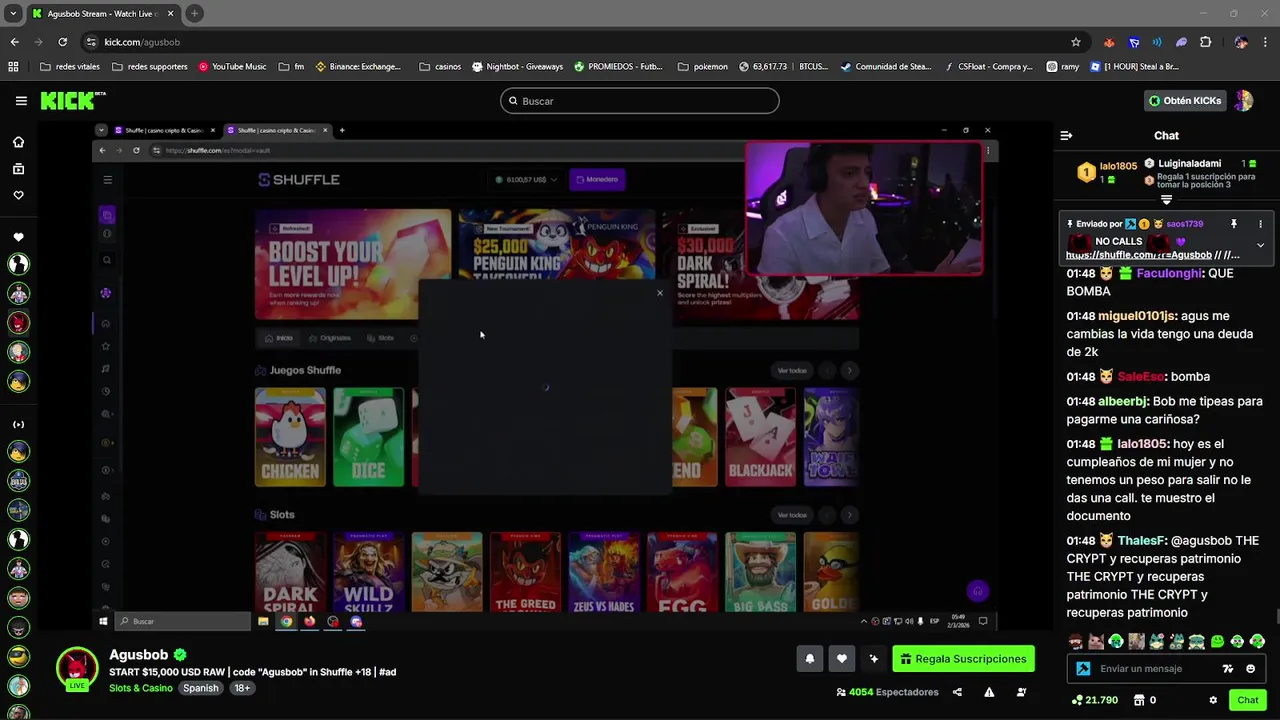The image size is (1280, 720).
Task: Open the casinos bookmark folder
Action: [x=440, y=67]
